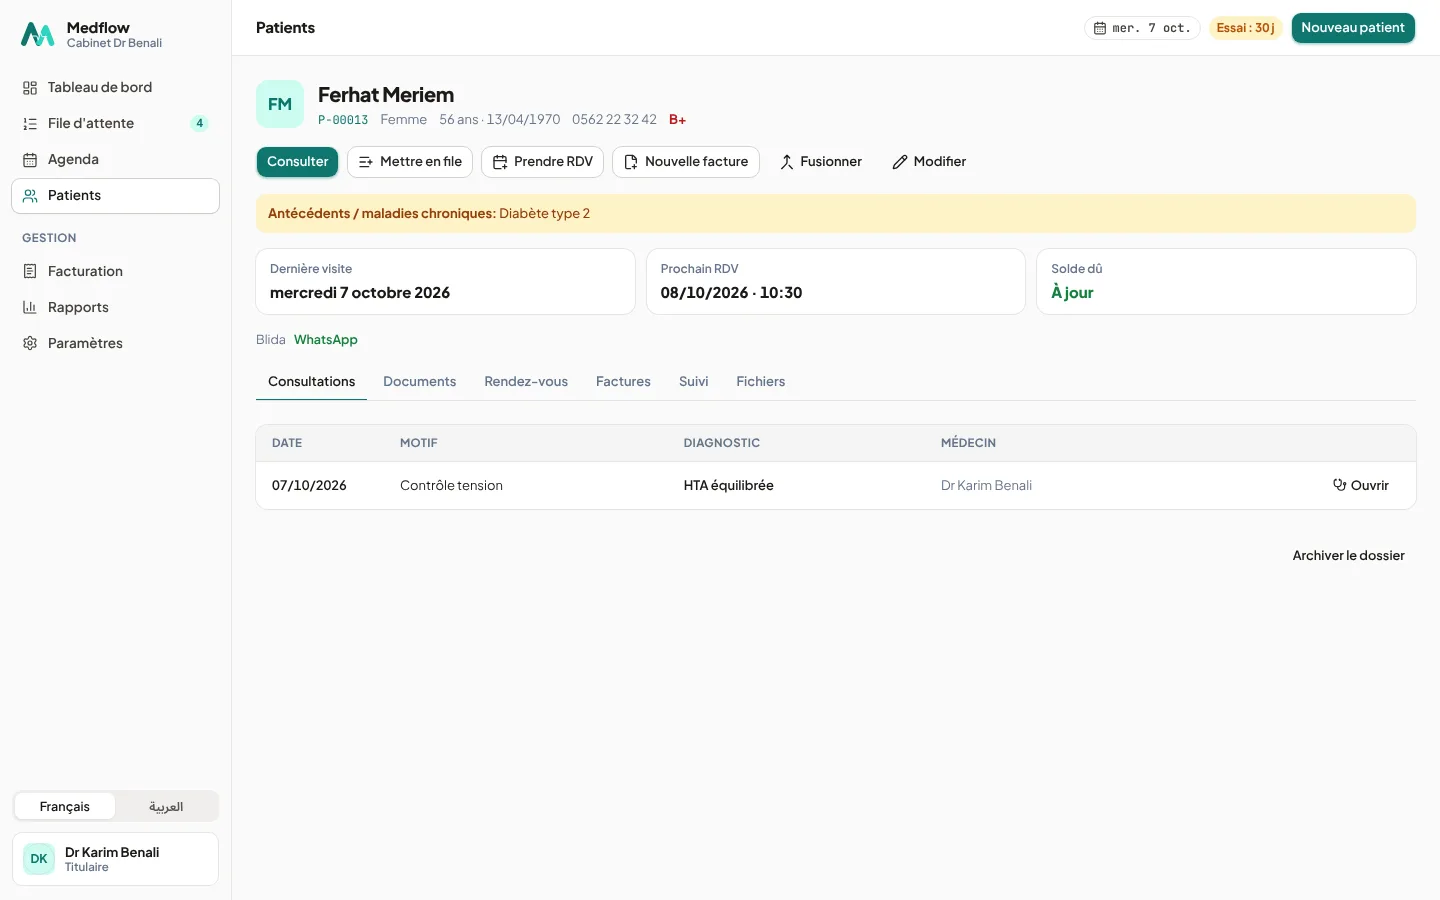Switch to the Suivi tab

(693, 382)
